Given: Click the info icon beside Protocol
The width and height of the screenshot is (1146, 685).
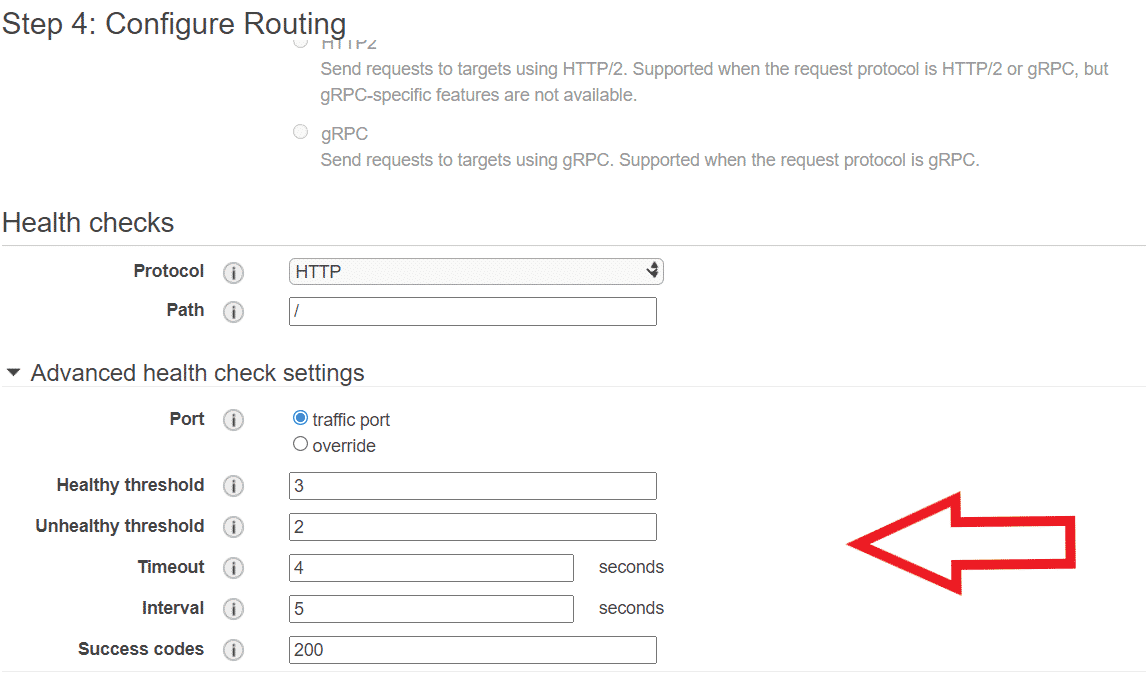Looking at the screenshot, I should 233,273.
